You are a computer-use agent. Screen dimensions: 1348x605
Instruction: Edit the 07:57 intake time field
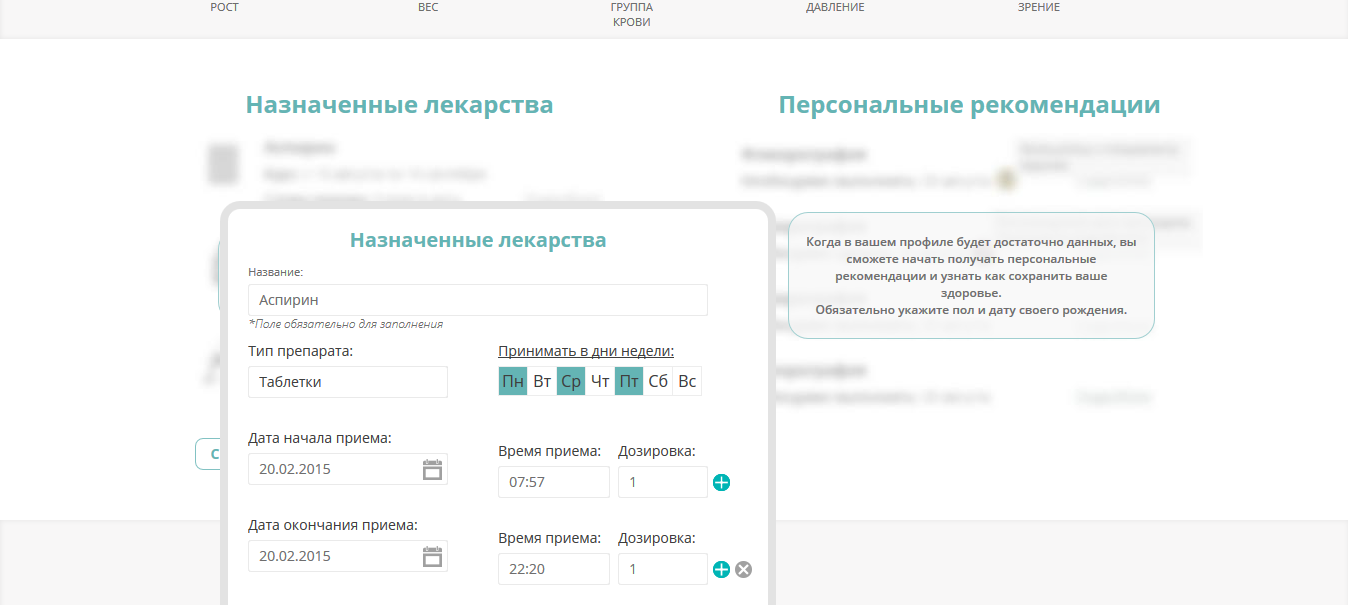(x=553, y=482)
